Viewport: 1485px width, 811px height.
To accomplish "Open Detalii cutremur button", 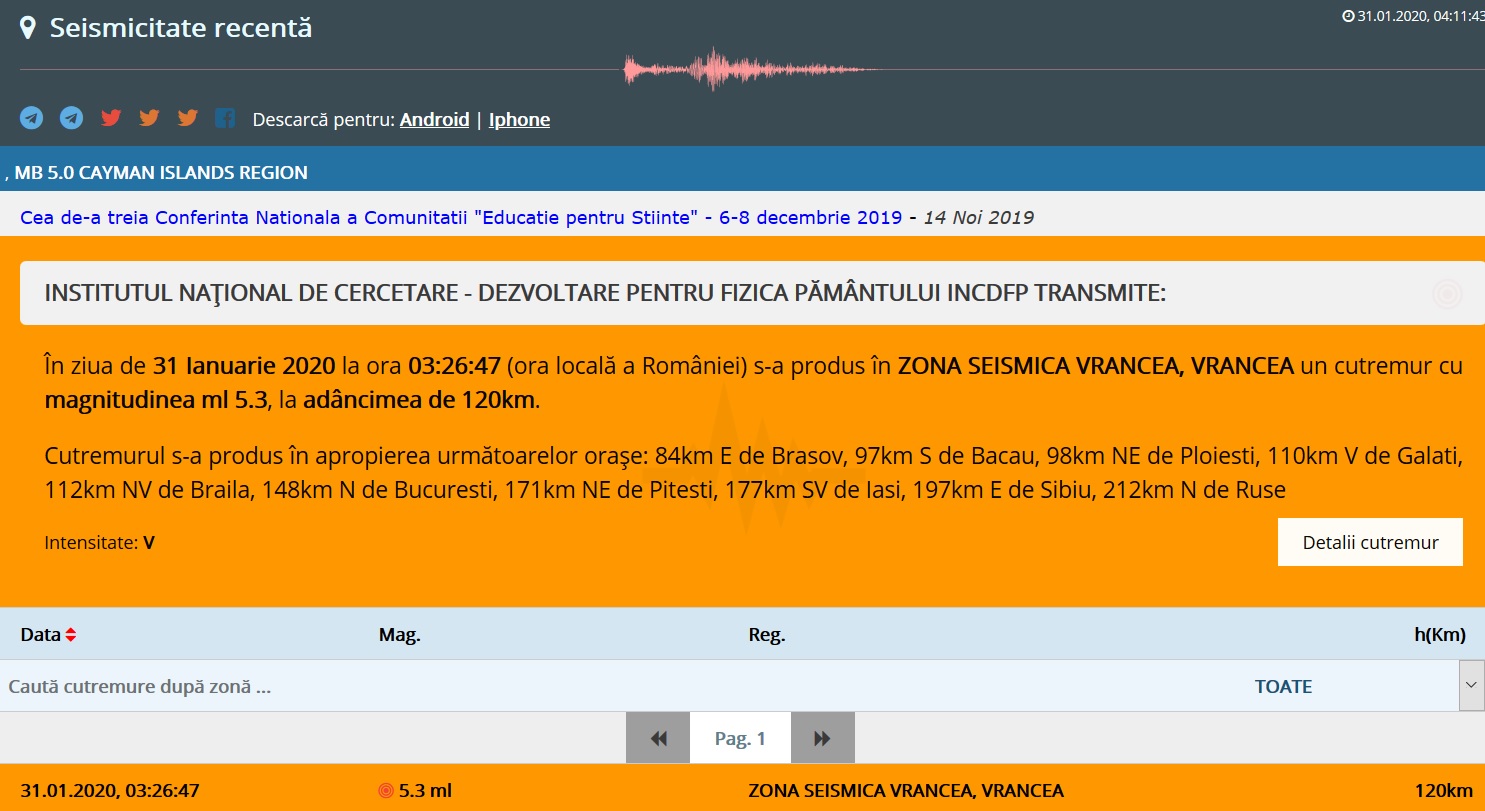I will pos(1370,542).
